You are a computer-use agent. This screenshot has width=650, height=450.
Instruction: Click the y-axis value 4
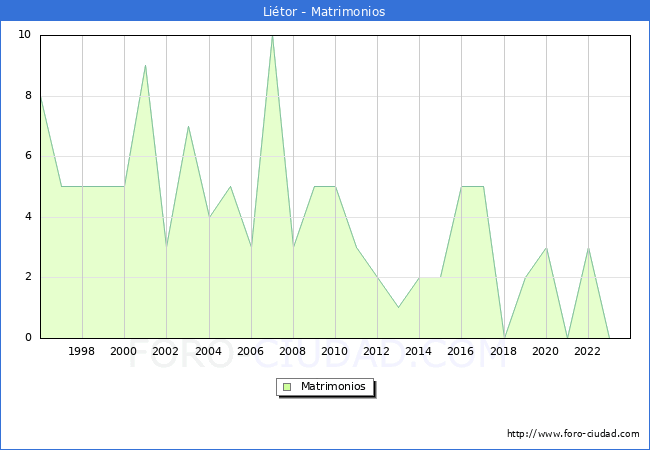(28, 216)
